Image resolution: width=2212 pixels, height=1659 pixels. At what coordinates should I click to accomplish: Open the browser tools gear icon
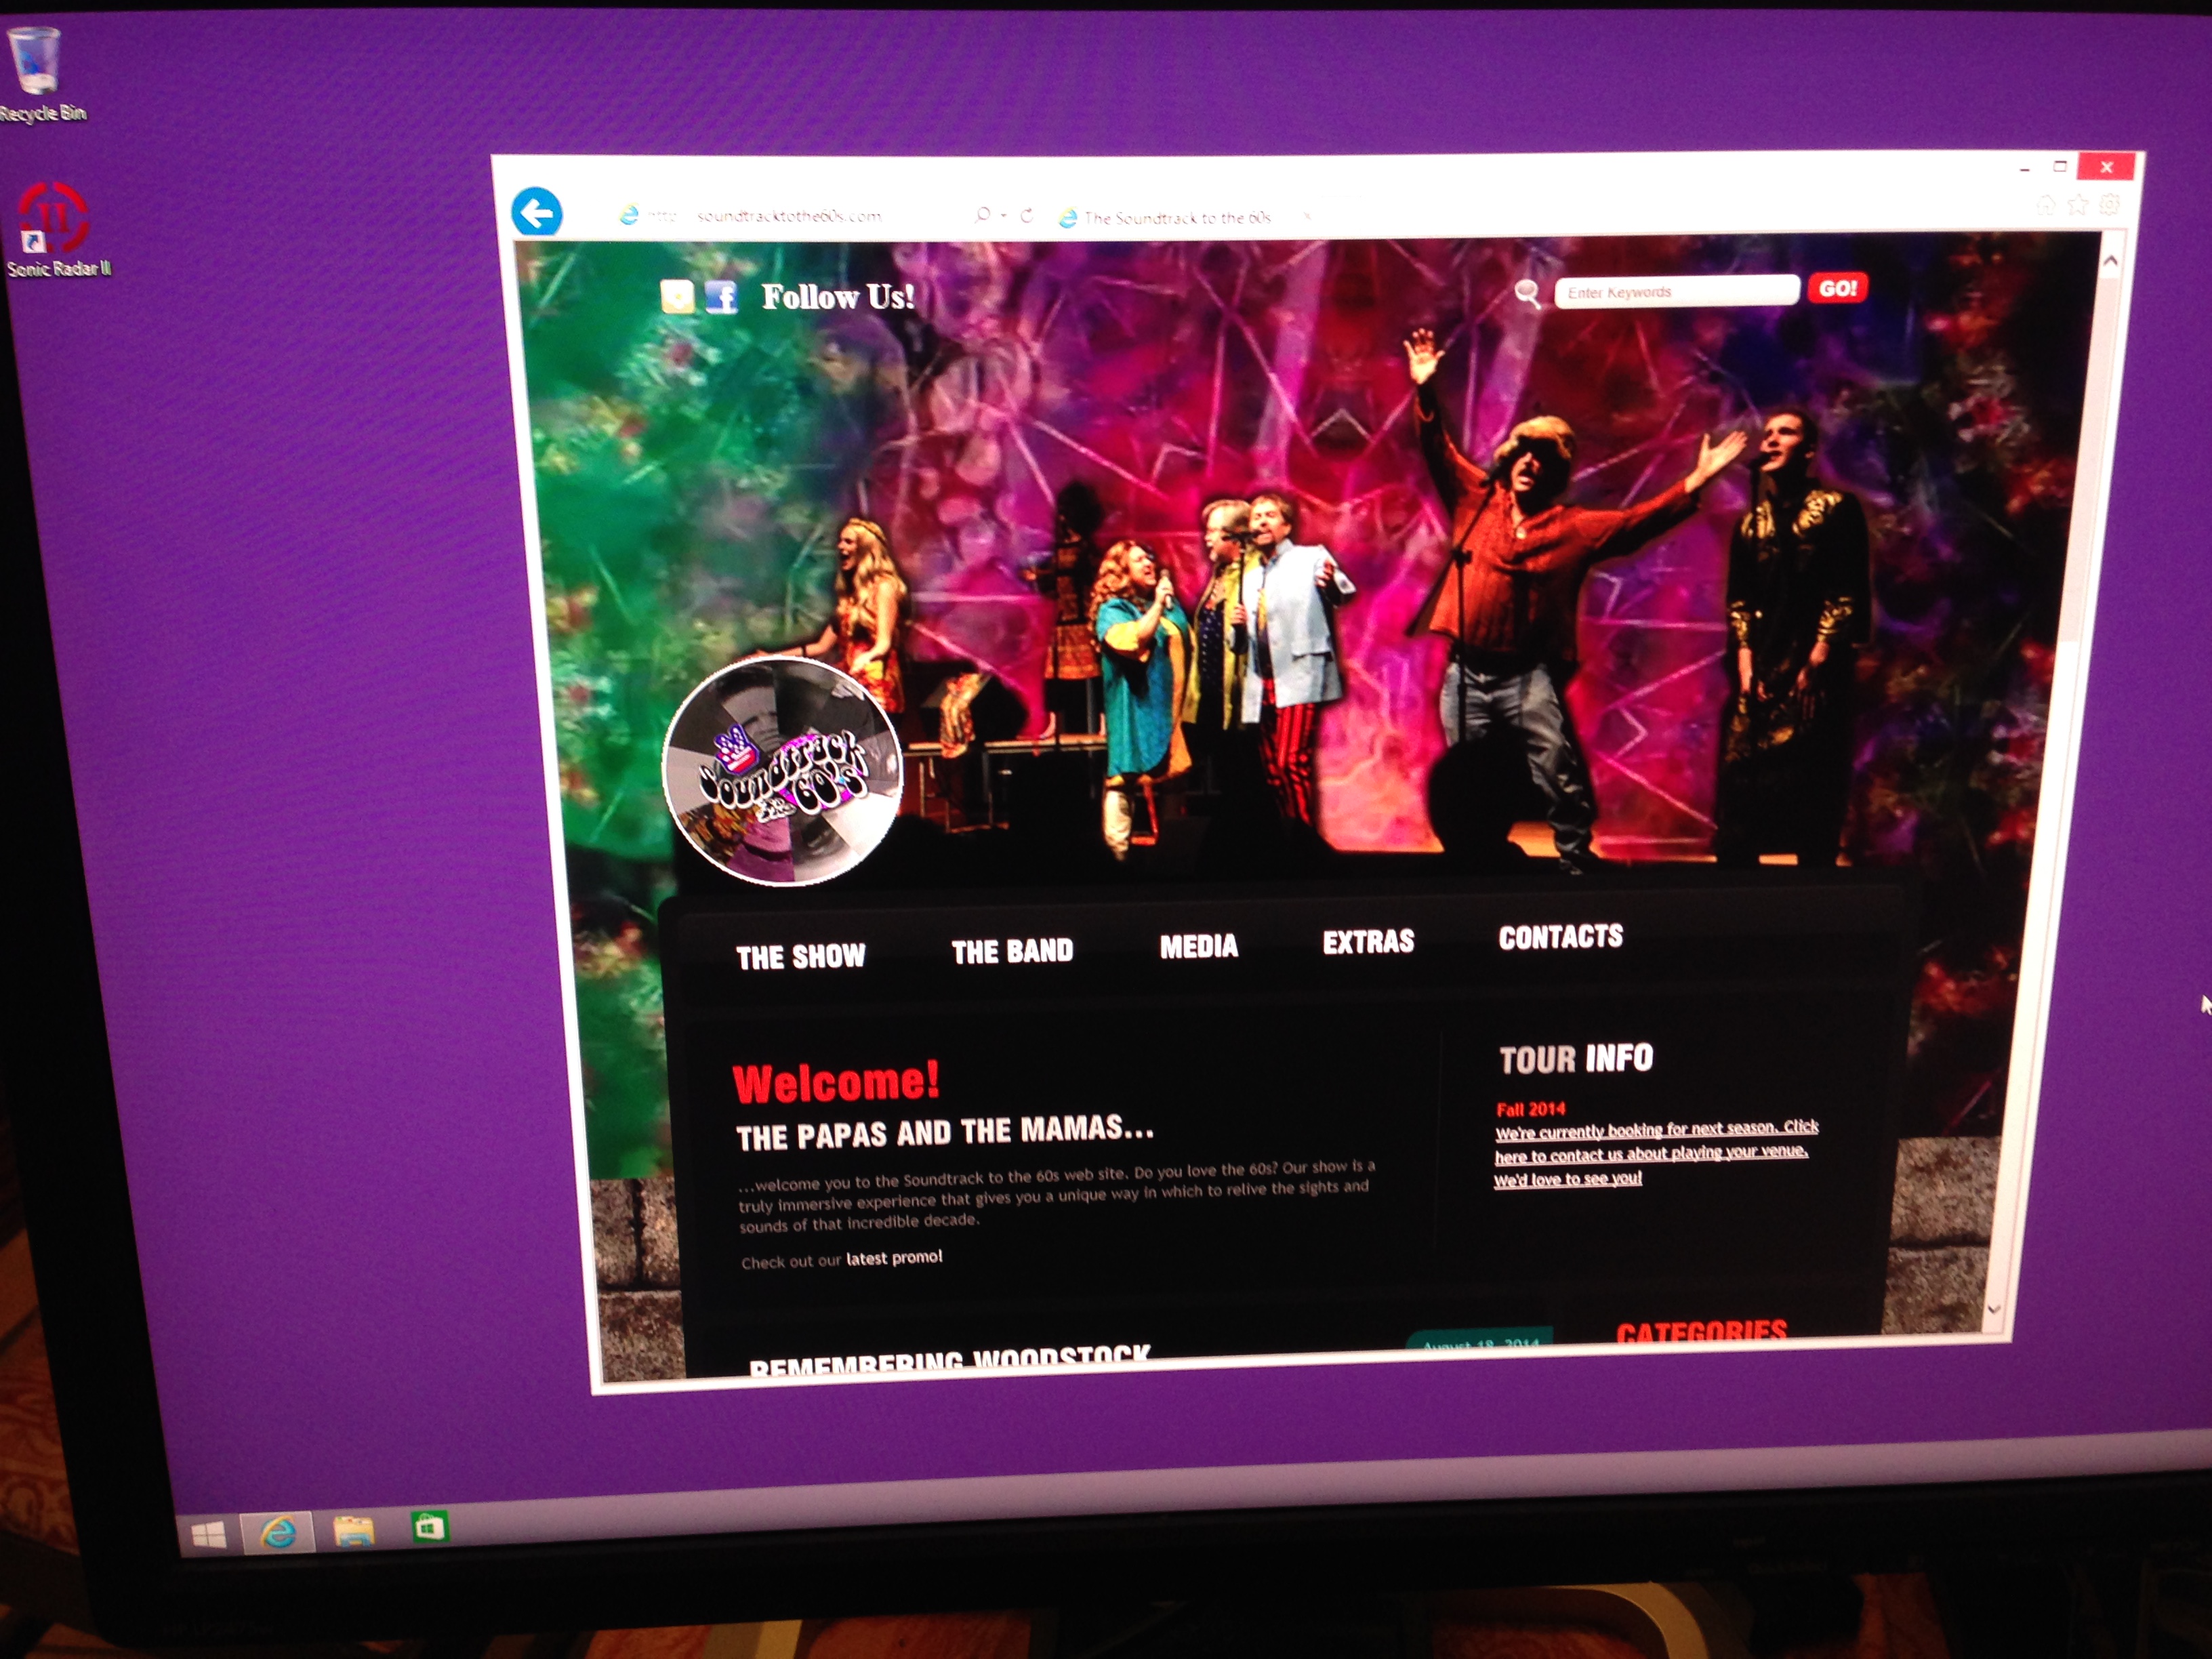tap(2109, 204)
